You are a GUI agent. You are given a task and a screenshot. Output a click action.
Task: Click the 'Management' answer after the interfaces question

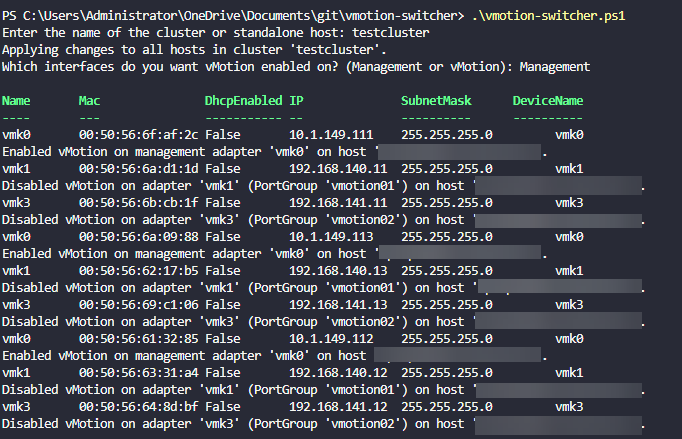(551, 67)
